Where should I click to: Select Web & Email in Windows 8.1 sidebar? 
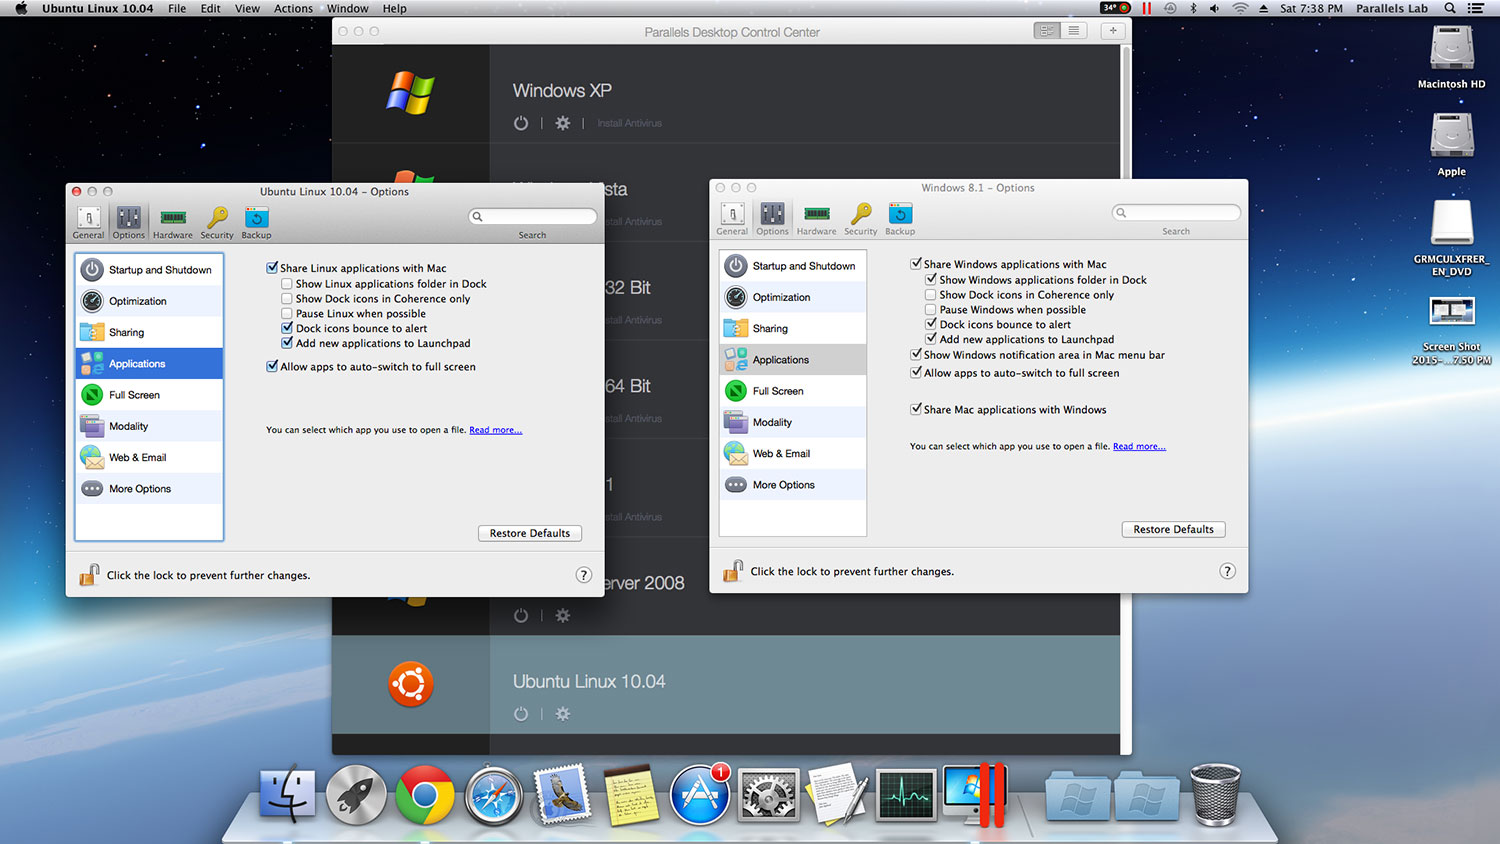pos(793,453)
